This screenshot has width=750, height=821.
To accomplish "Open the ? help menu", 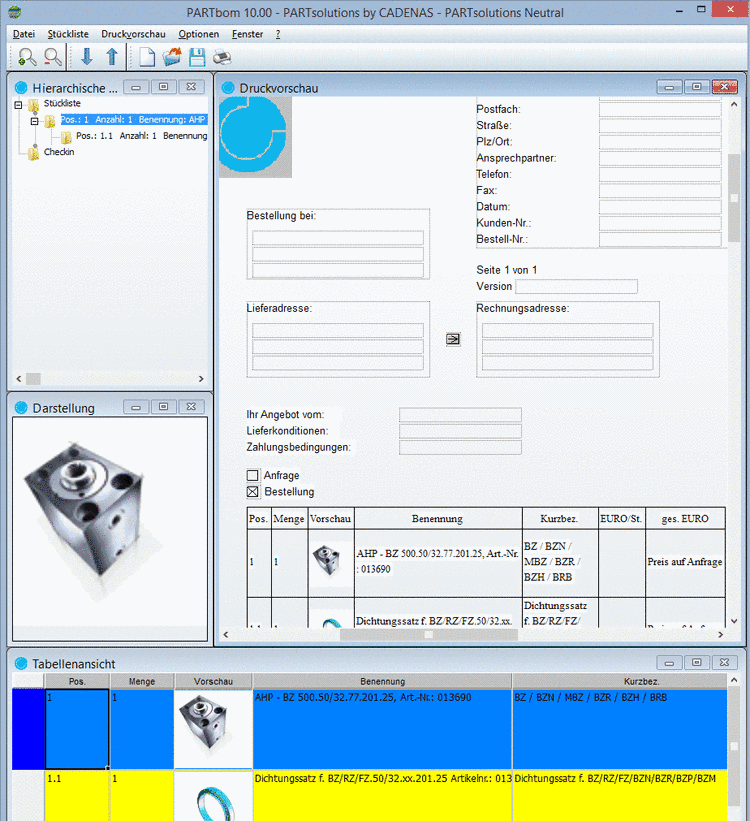I will (278, 34).
